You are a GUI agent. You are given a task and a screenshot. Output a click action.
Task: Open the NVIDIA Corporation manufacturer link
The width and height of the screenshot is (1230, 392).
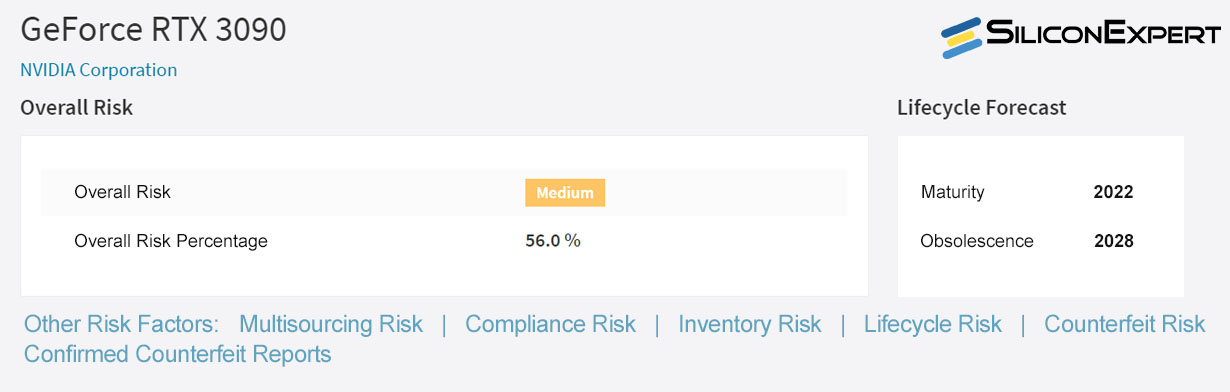[x=99, y=70]
